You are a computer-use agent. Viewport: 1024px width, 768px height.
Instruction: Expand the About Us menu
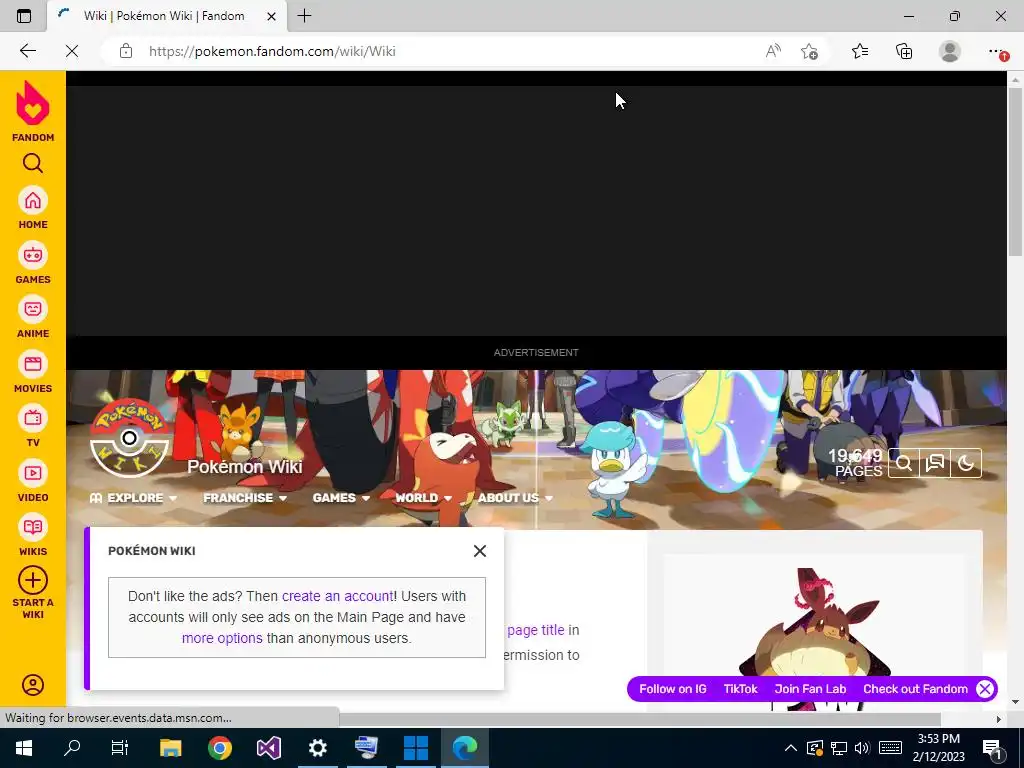coord(515,498)
